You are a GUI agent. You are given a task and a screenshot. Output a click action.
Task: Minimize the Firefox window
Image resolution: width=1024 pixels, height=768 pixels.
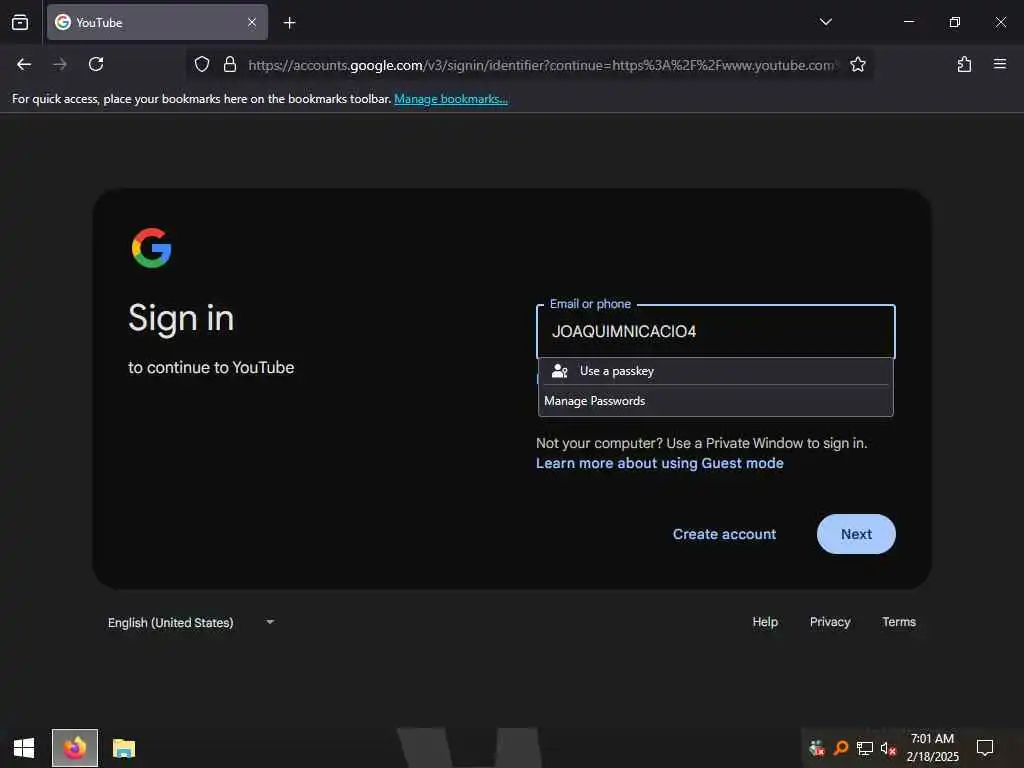click(908, 22)
